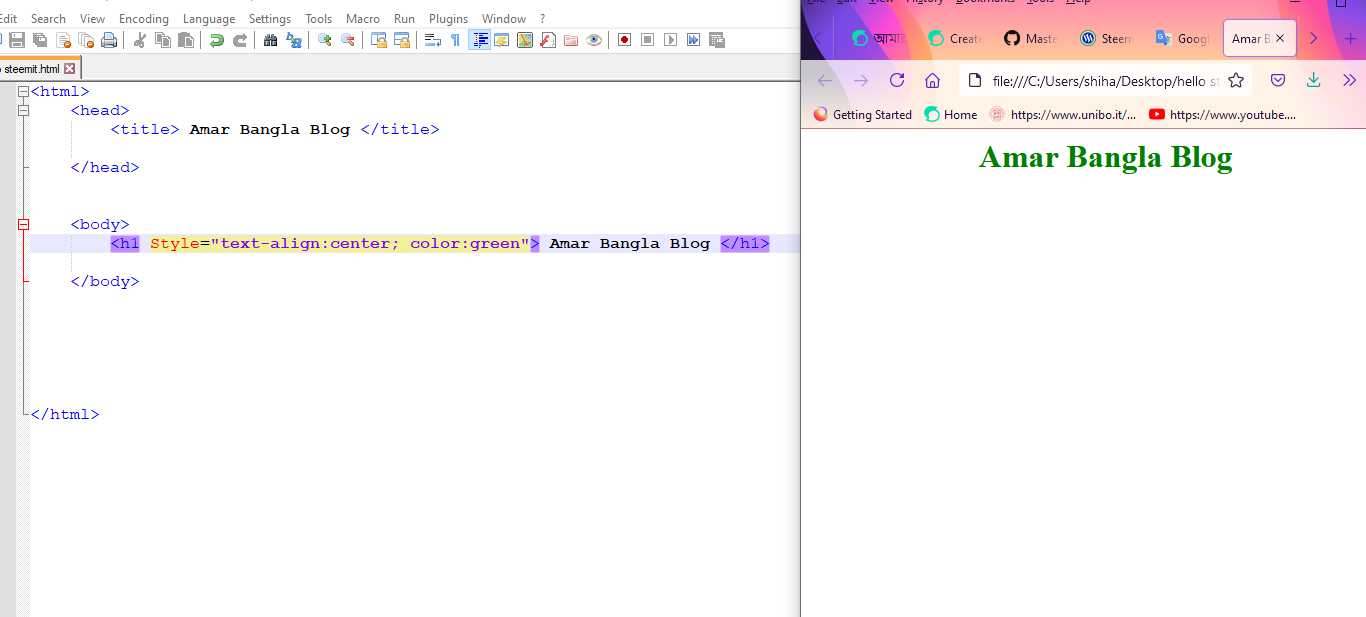1366x617 pixels.
Task: Open the User Defined Language dialog icon
Action: 502,40
